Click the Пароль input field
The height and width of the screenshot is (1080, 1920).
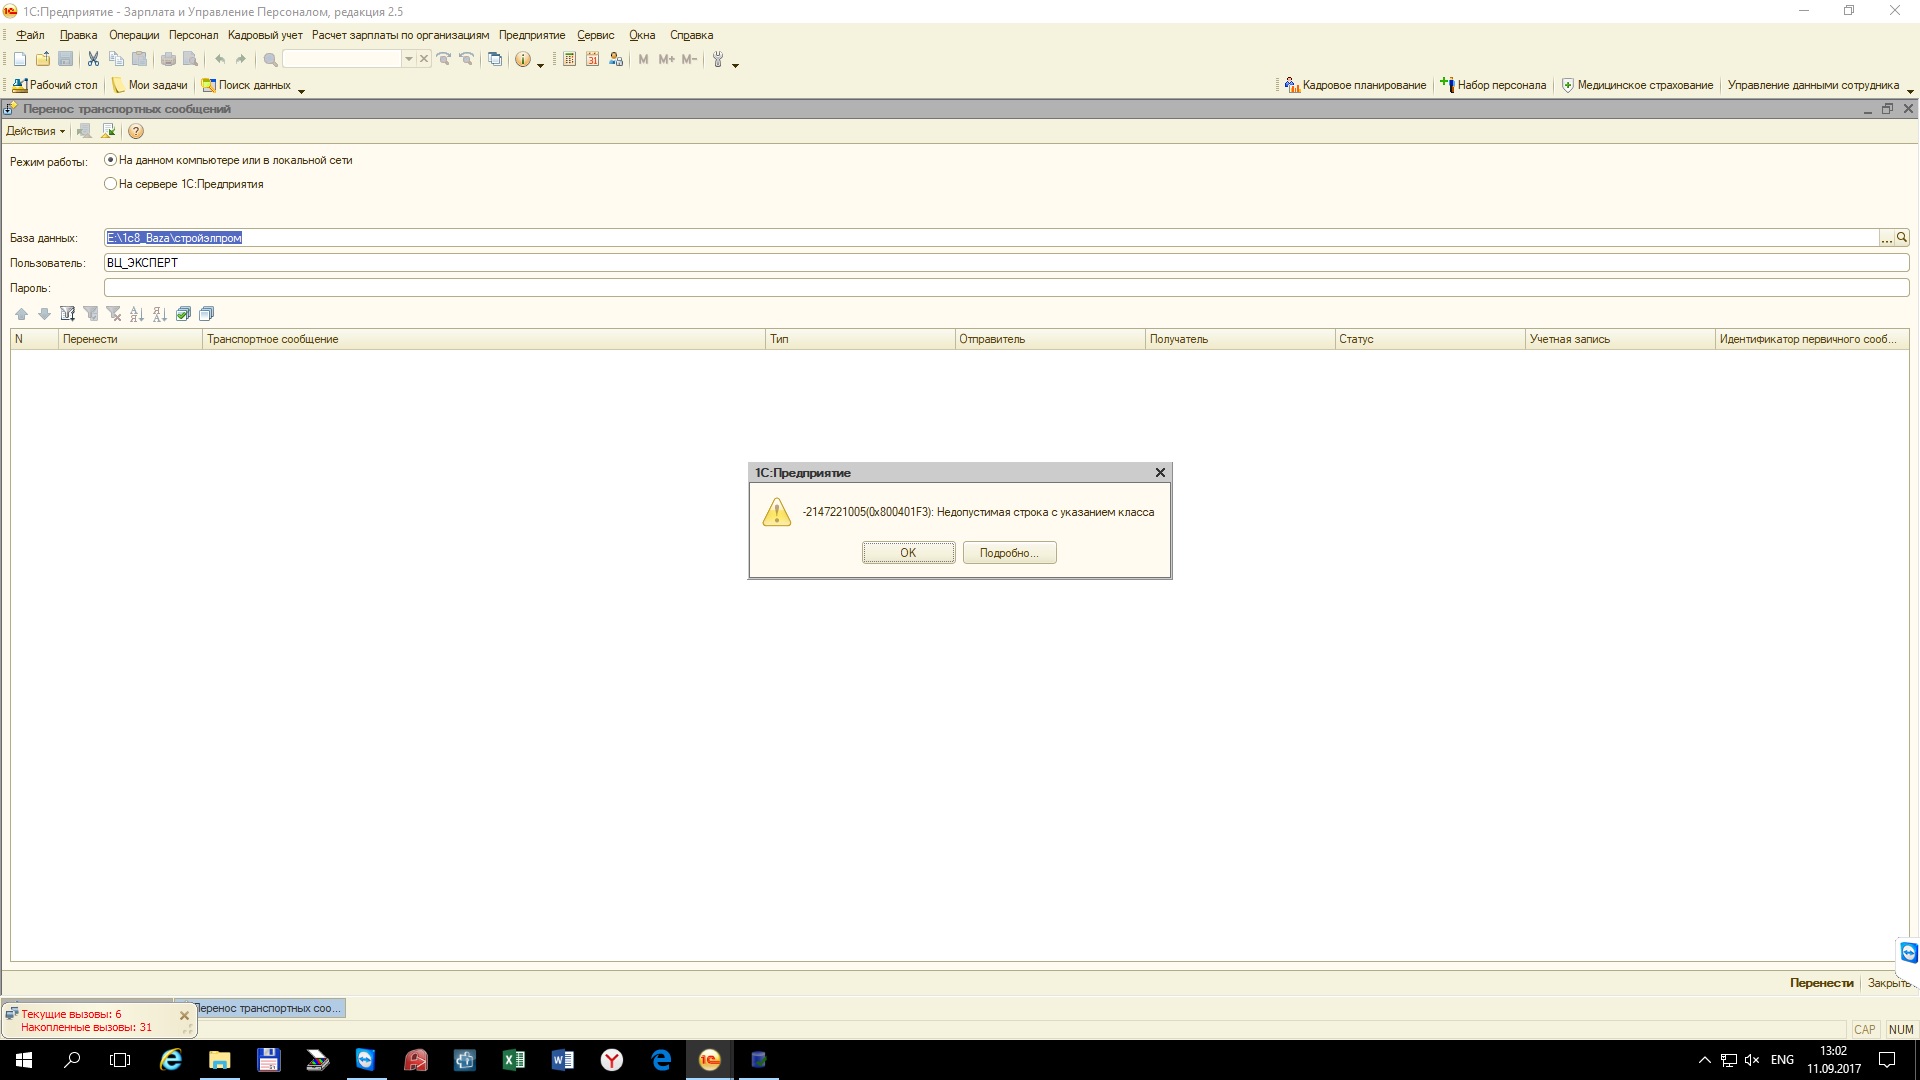1006,288
